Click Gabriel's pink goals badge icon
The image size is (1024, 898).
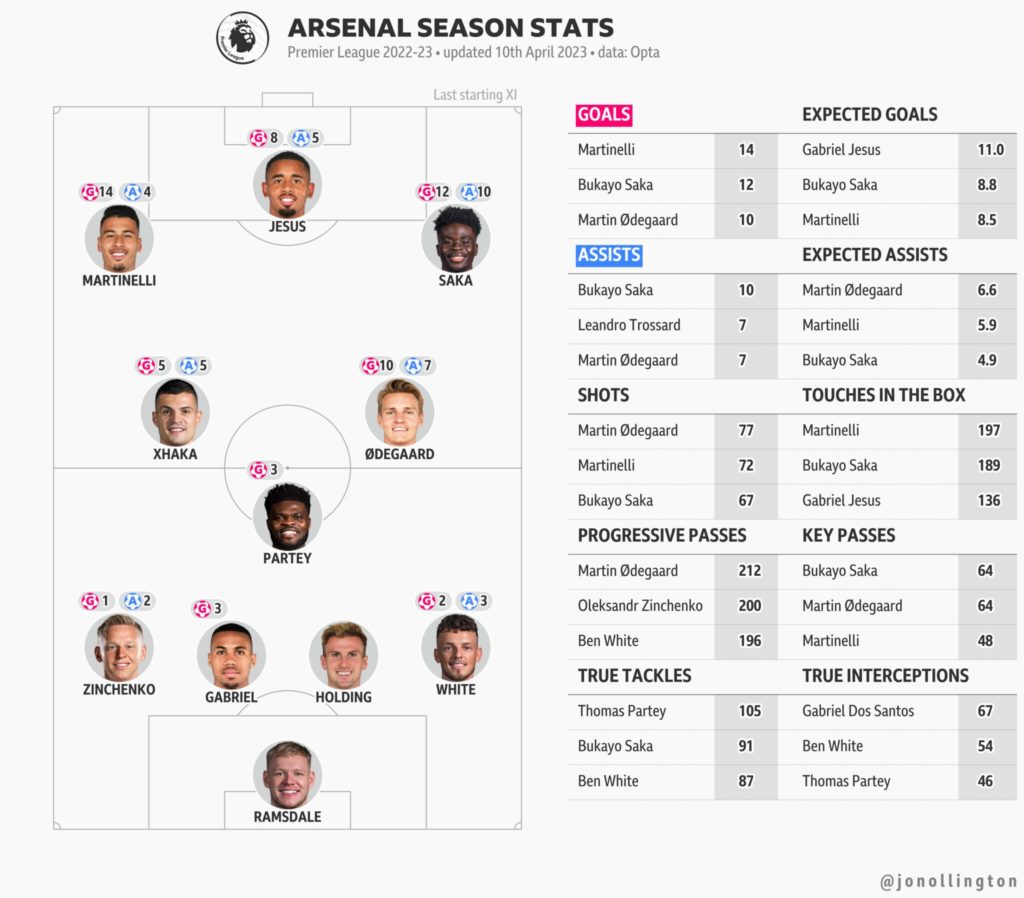[202, 608]
